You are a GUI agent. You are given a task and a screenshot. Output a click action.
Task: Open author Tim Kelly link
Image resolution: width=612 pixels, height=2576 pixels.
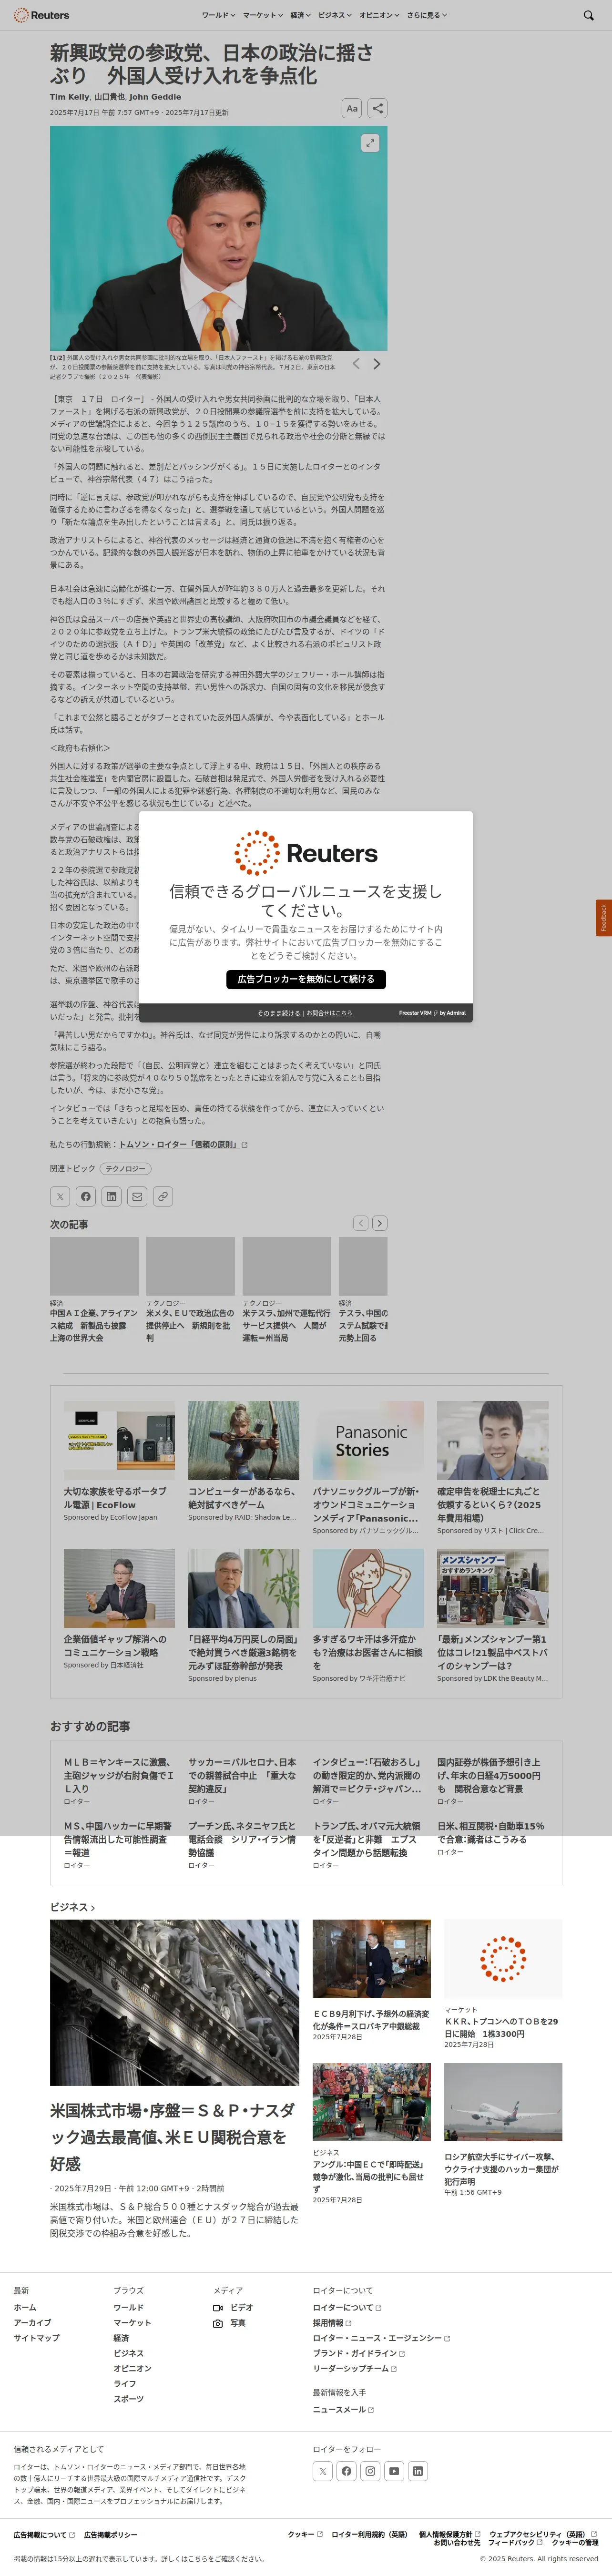[69, 97]
